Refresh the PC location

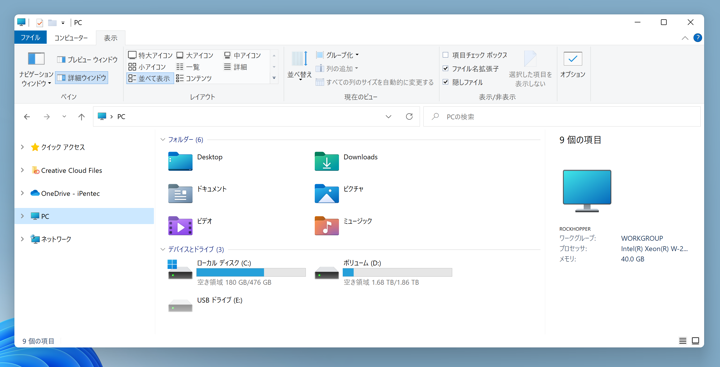(409, 117)
